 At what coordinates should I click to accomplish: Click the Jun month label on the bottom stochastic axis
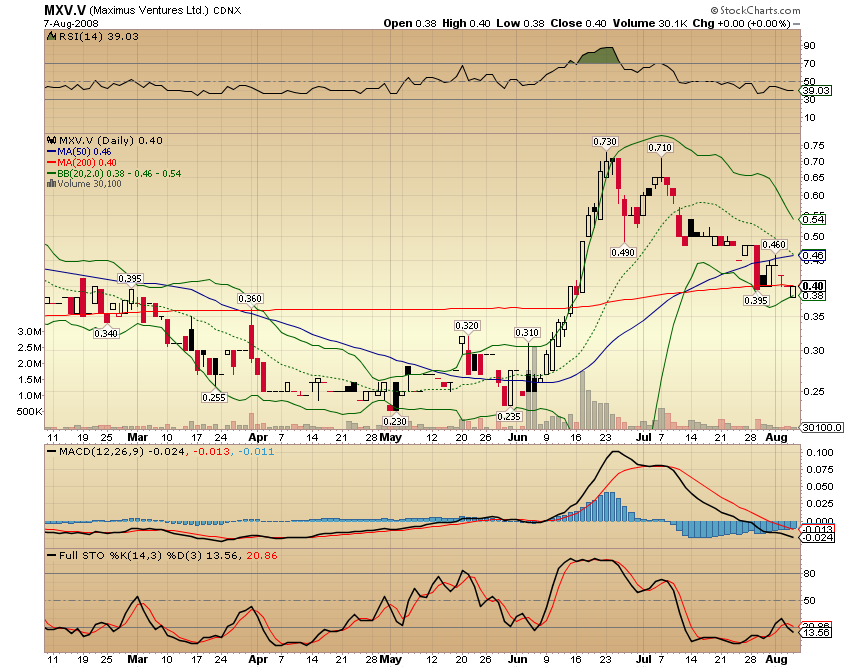517,659
